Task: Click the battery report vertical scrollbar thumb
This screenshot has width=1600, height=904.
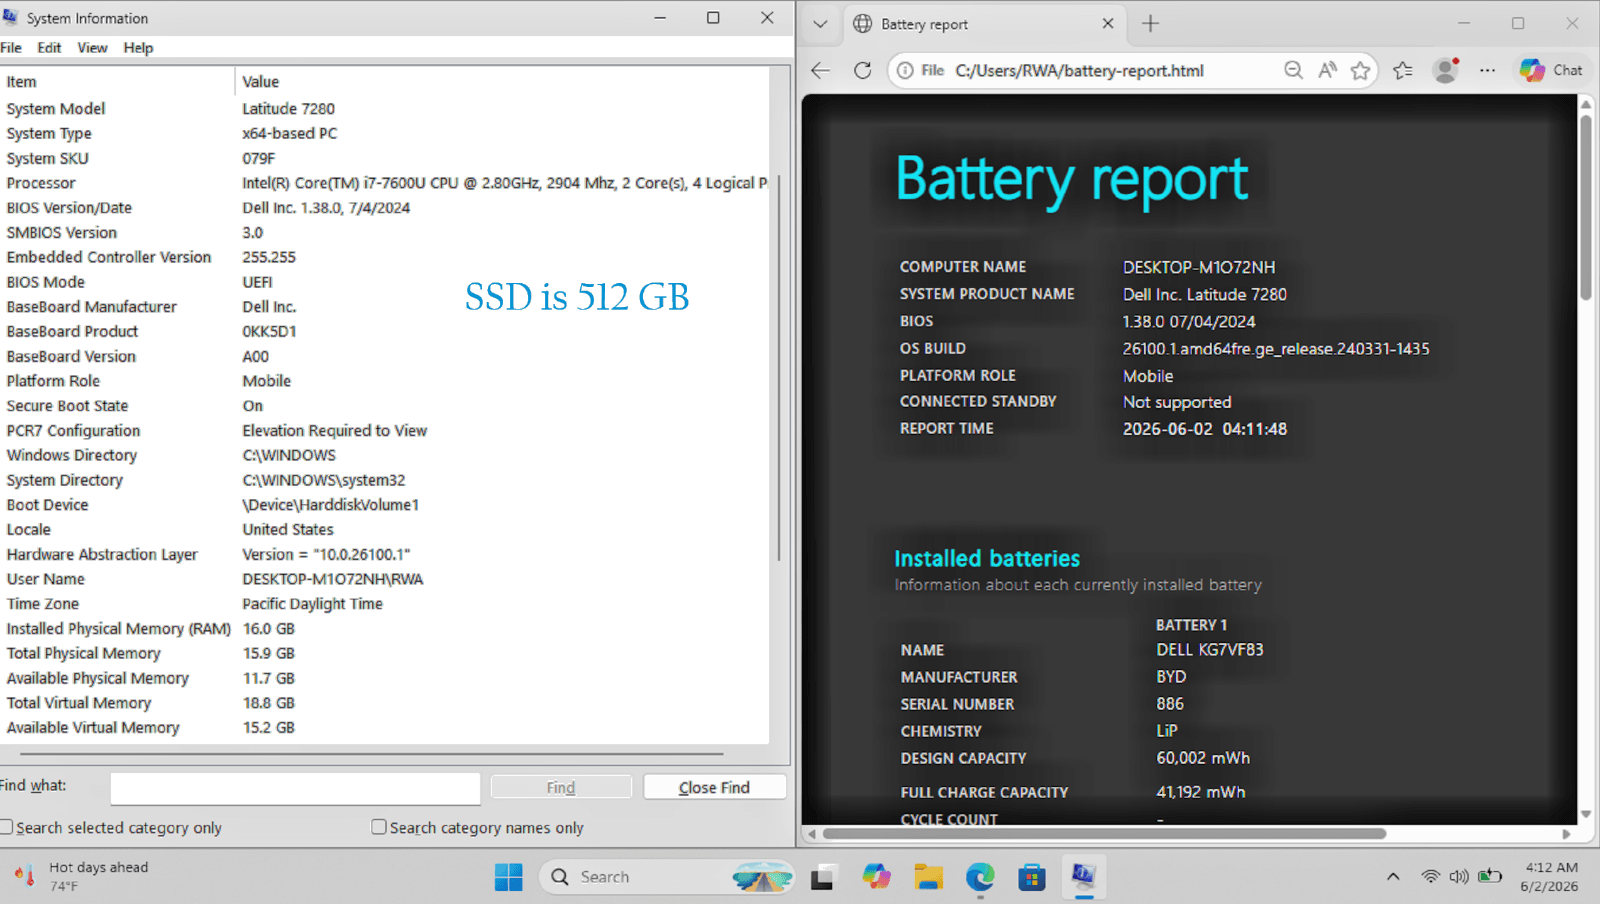Action: (1586, 207)
